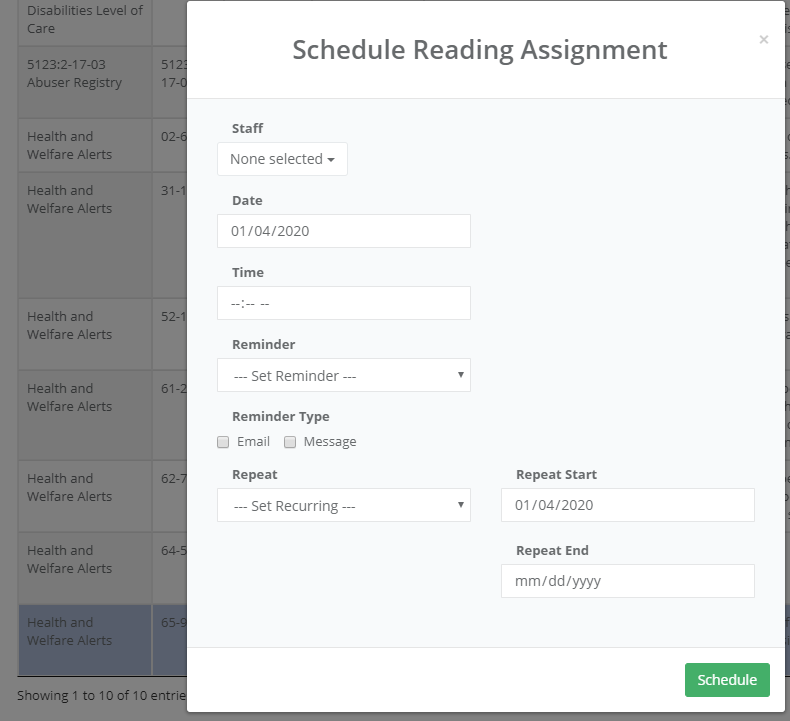Tick the Message reminder checkbox
This screenshot has width=790, height=721.
tap(290, 442)
